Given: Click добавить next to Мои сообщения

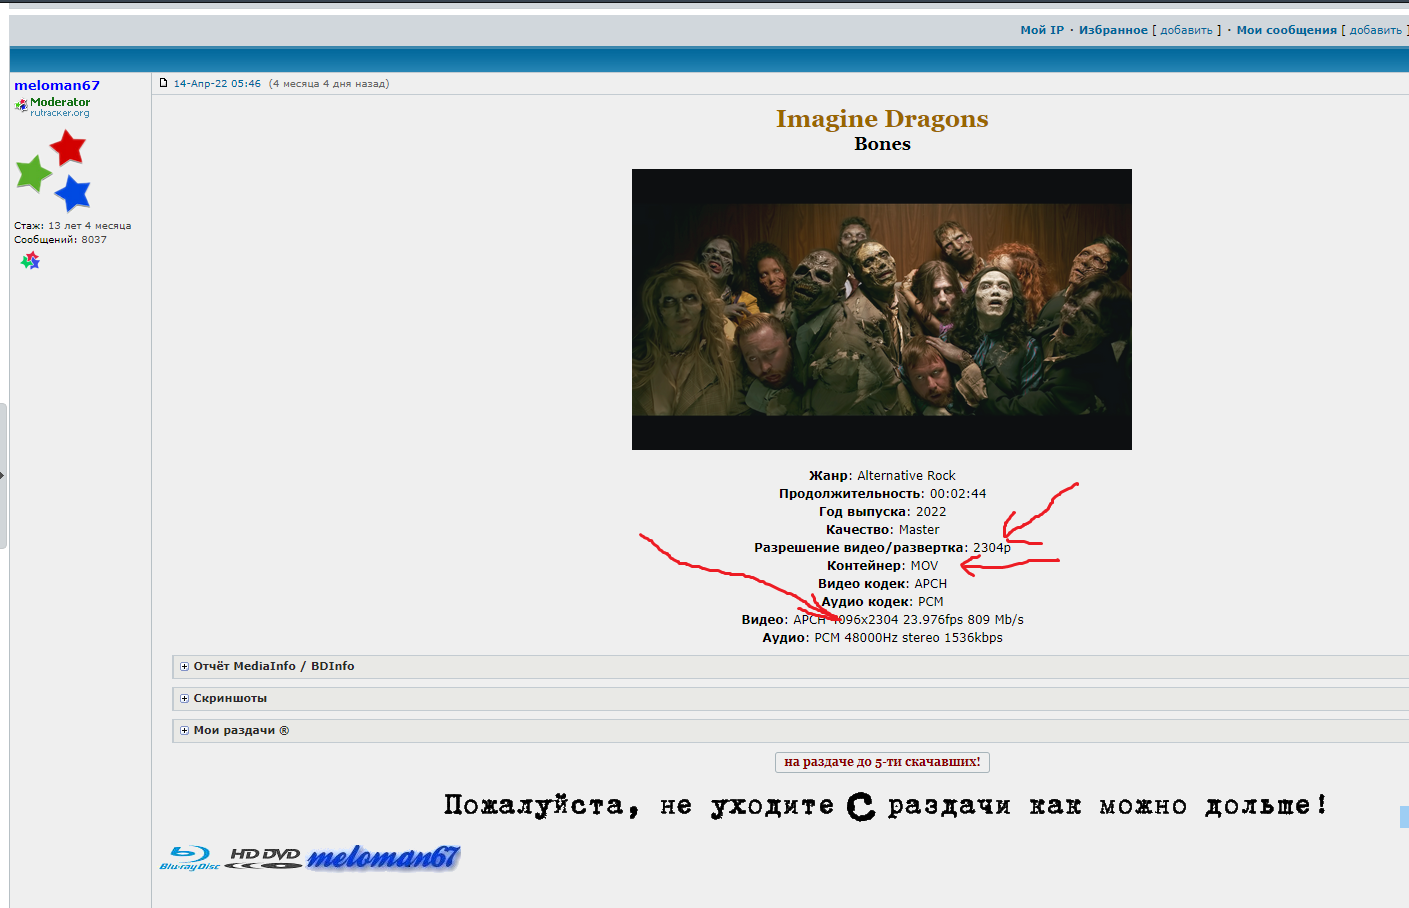Looking at the screenshot, I should click(x=1376, y=30).
